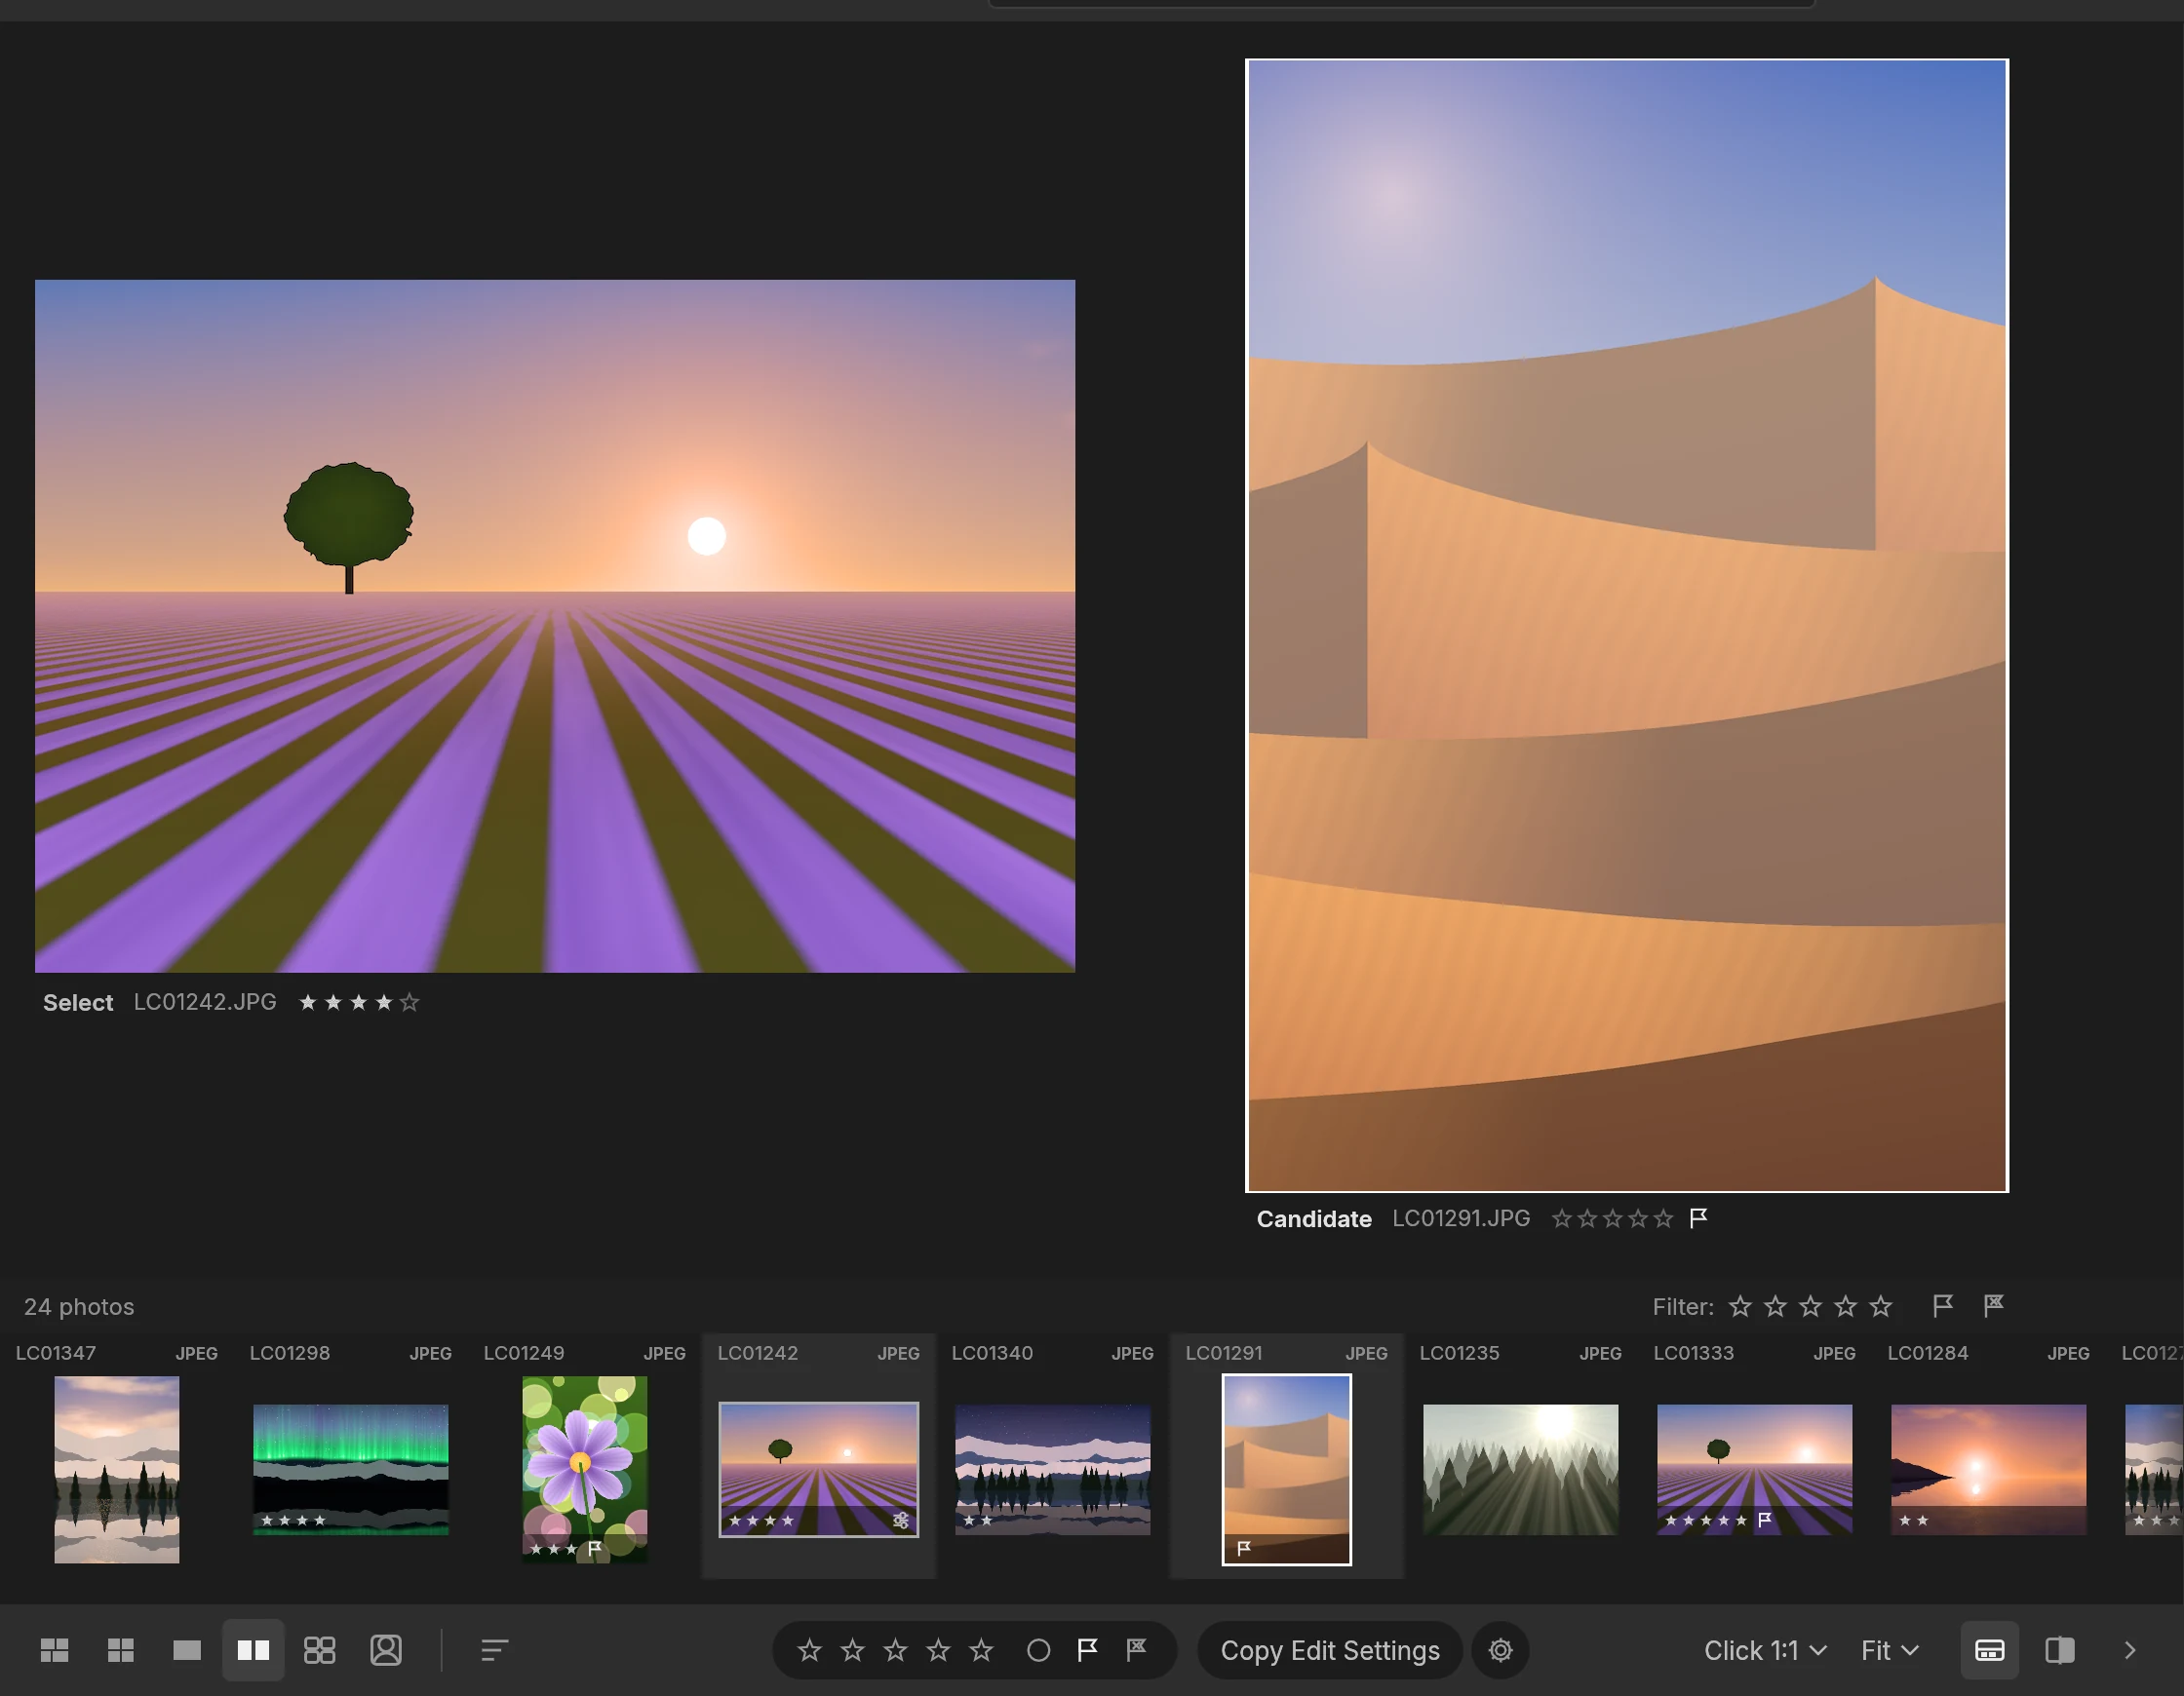Screen dimensions: 2184x1696
Task: Filter by picked flag status
Action: point(1942,1306)
